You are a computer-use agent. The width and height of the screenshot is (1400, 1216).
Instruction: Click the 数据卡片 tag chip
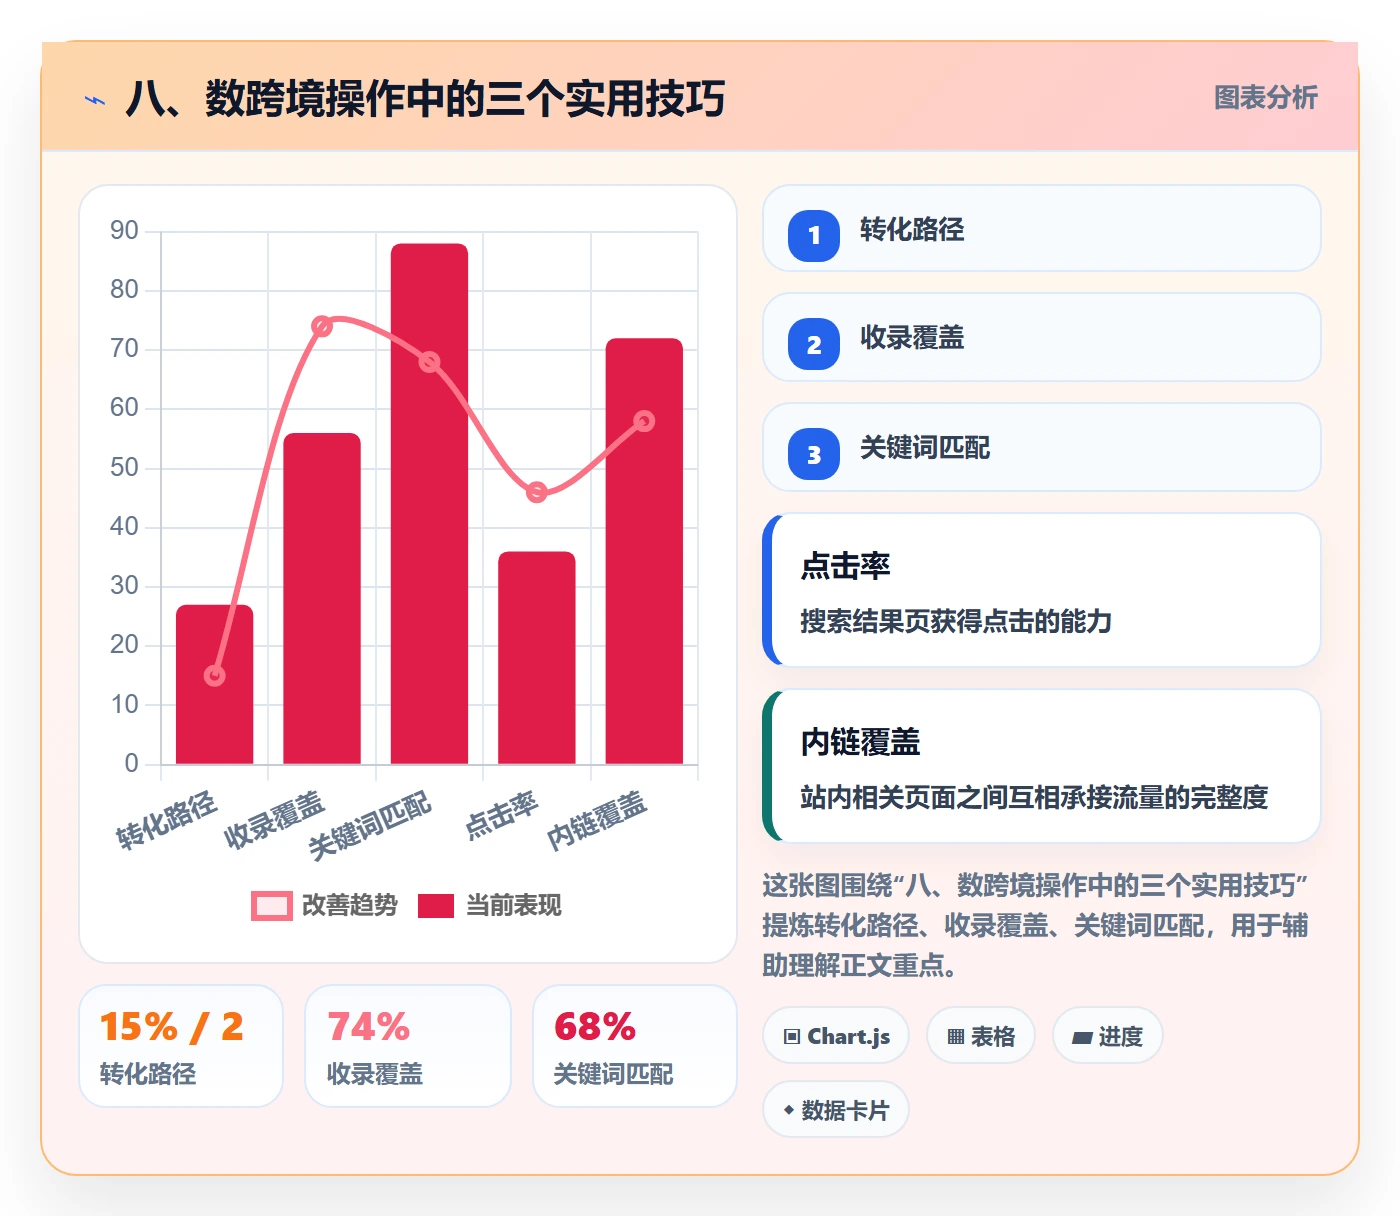click(x=836, y=1110)
